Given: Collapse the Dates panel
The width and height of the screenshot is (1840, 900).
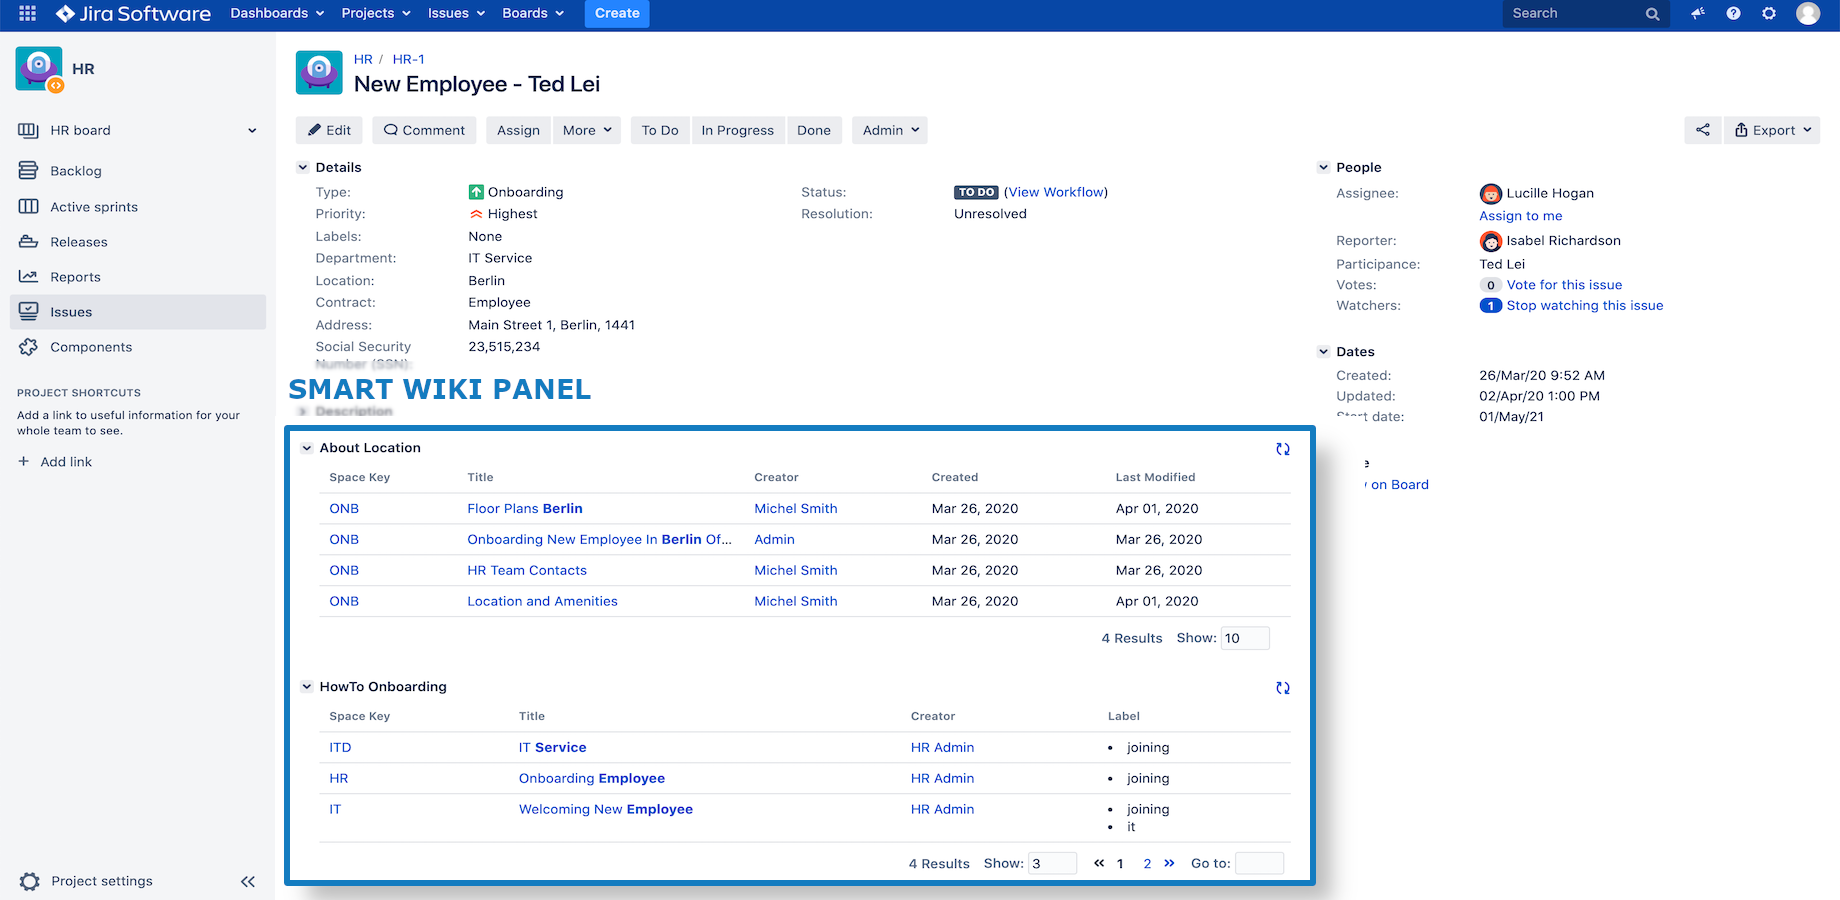Looking at the screenshot, I should coord(1323,351).
